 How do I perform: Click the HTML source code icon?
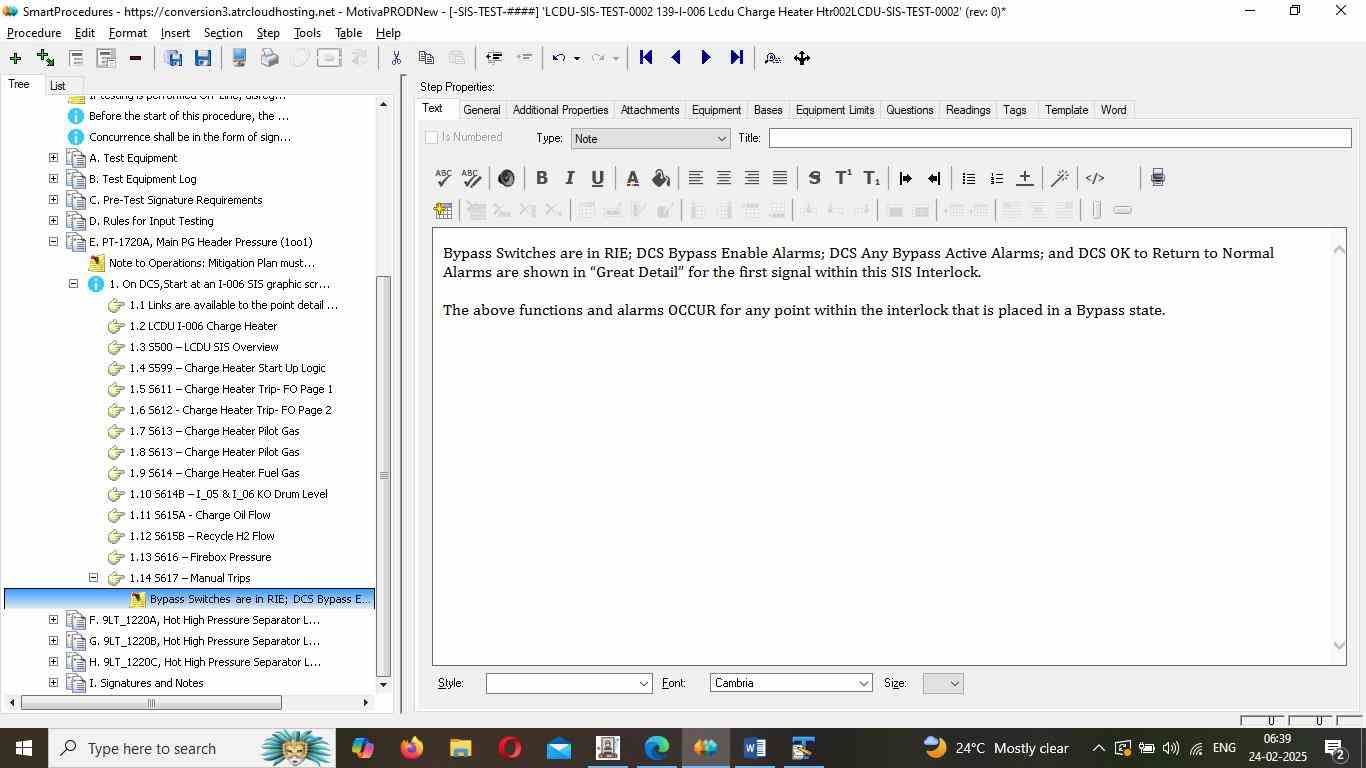coord(1095,178)
